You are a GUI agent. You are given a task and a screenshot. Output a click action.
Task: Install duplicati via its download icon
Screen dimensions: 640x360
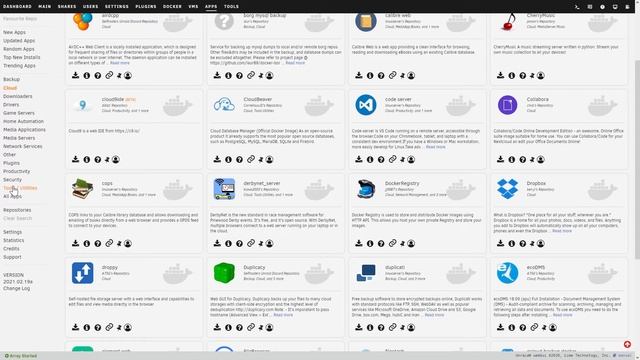359,327
